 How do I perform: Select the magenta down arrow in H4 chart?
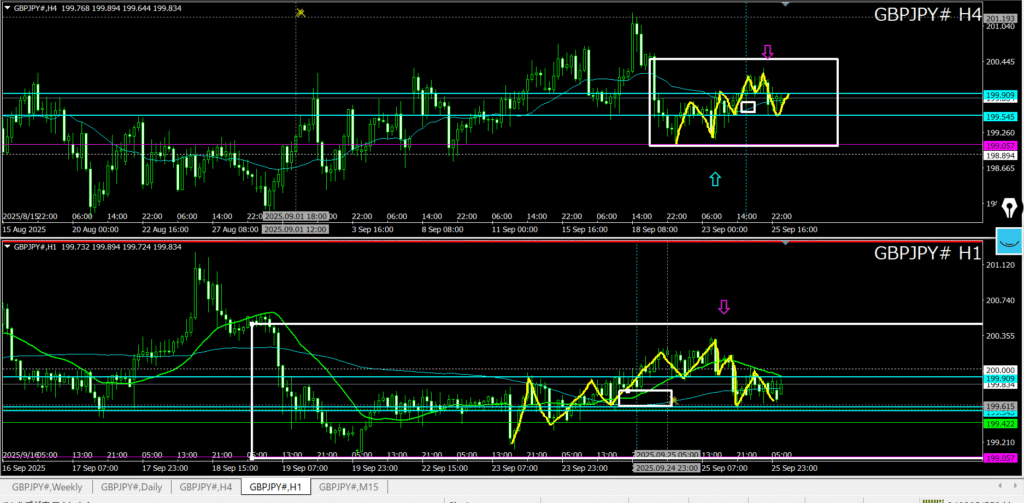pyautogui.click(x=767, y=51)
